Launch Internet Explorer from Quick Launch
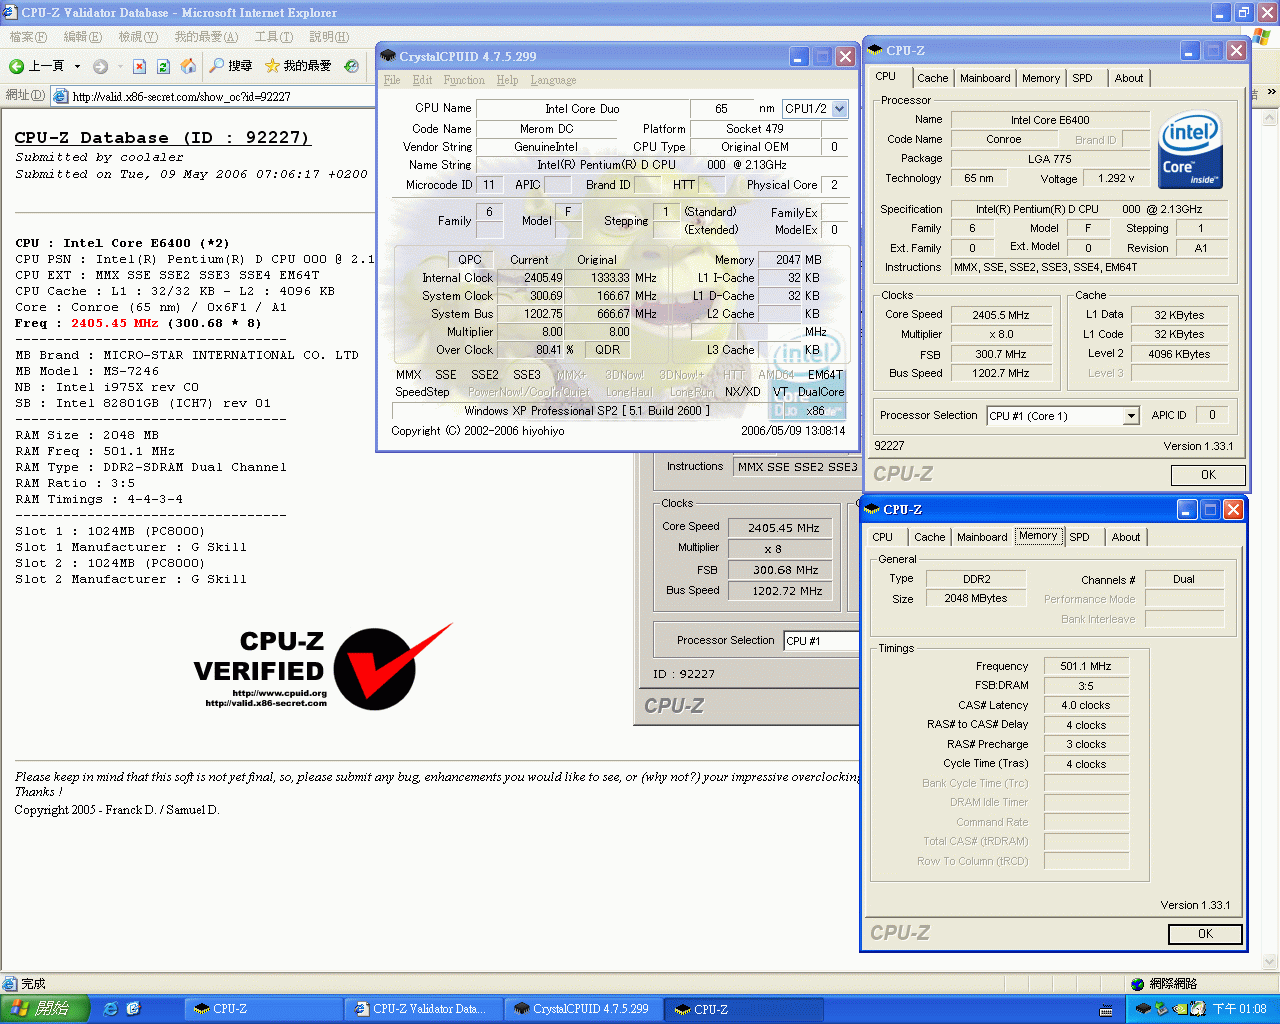 coord(111,1009)
